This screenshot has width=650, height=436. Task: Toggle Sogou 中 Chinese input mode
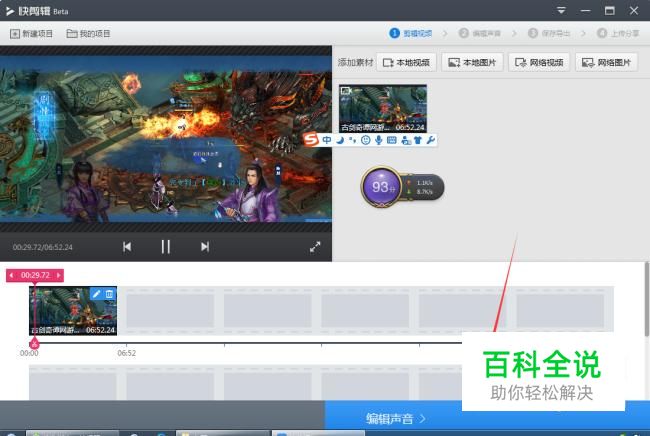[x=327, y=140]
